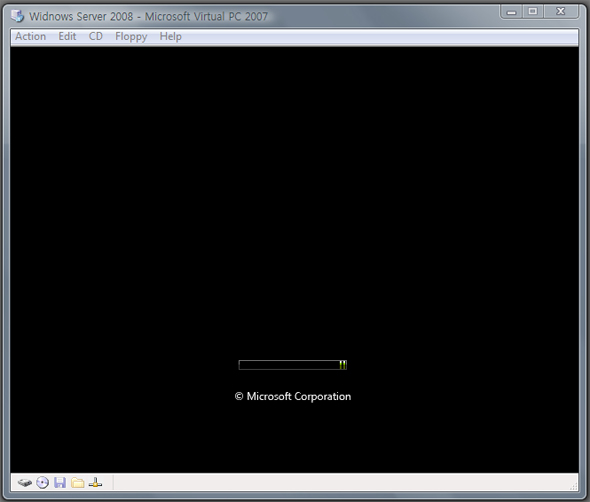Maximize the Virtual PC window
The width and height of the screenshot is (590, 502).
coord(532,12)
